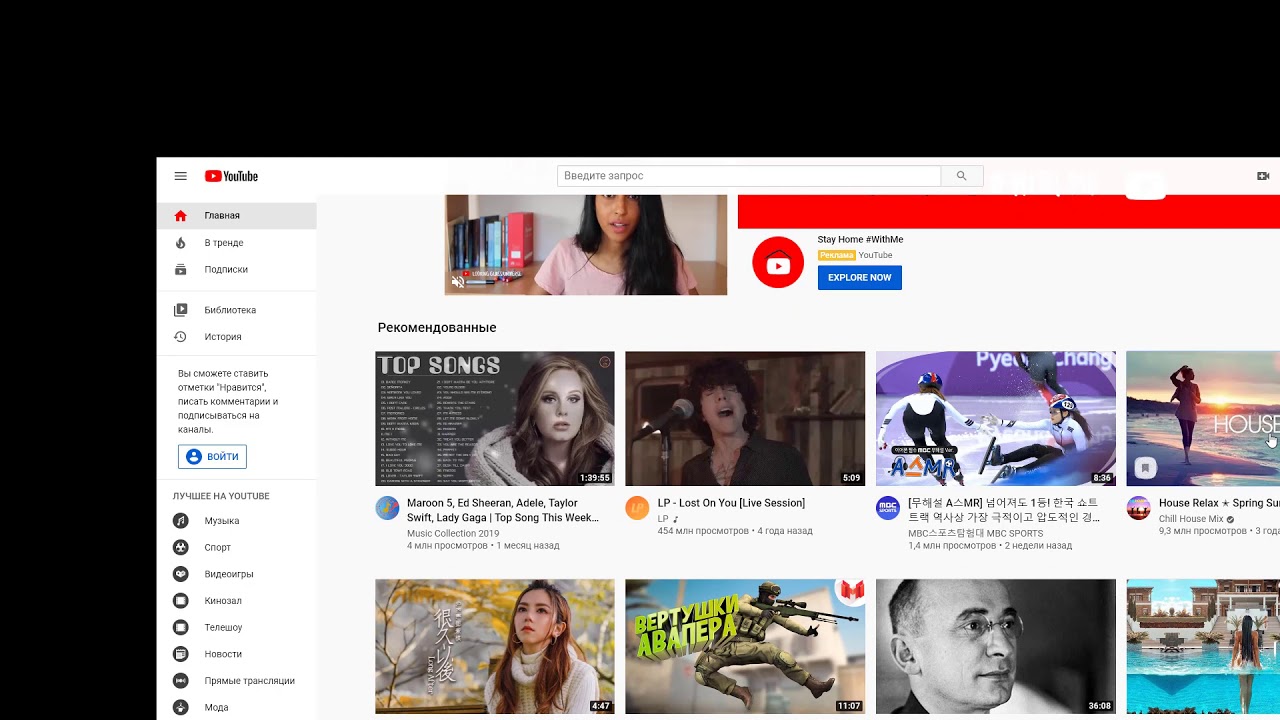Click the В тренде flame icon
1280x720 pixels.
point(180,243)
